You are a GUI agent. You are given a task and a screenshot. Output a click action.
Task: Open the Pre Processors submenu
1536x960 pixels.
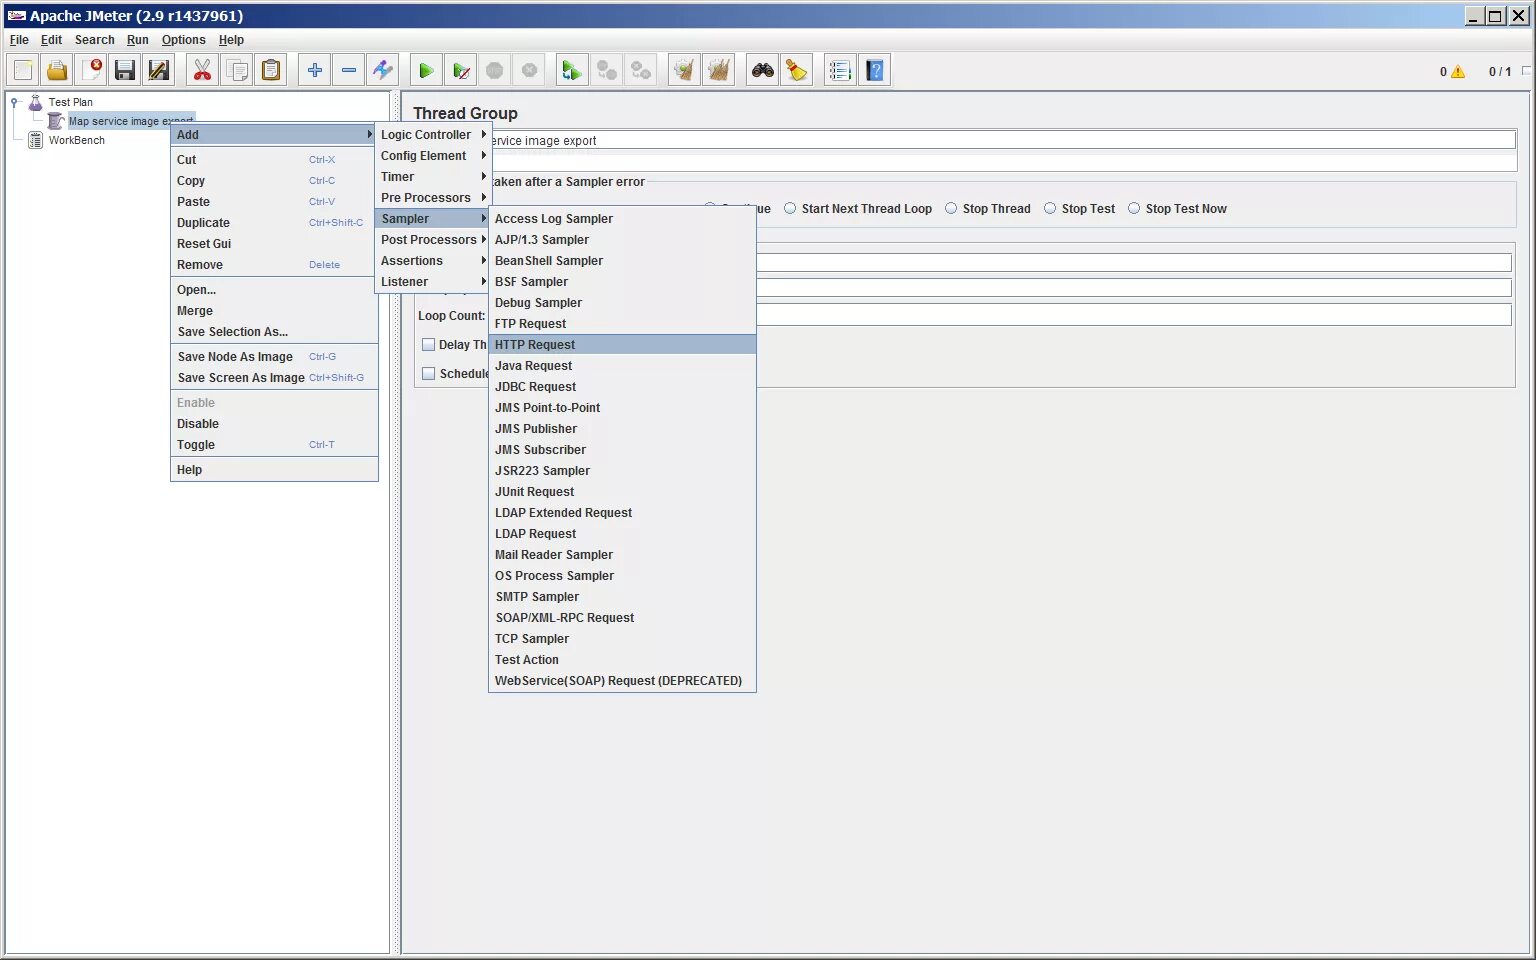pos(433,197)
